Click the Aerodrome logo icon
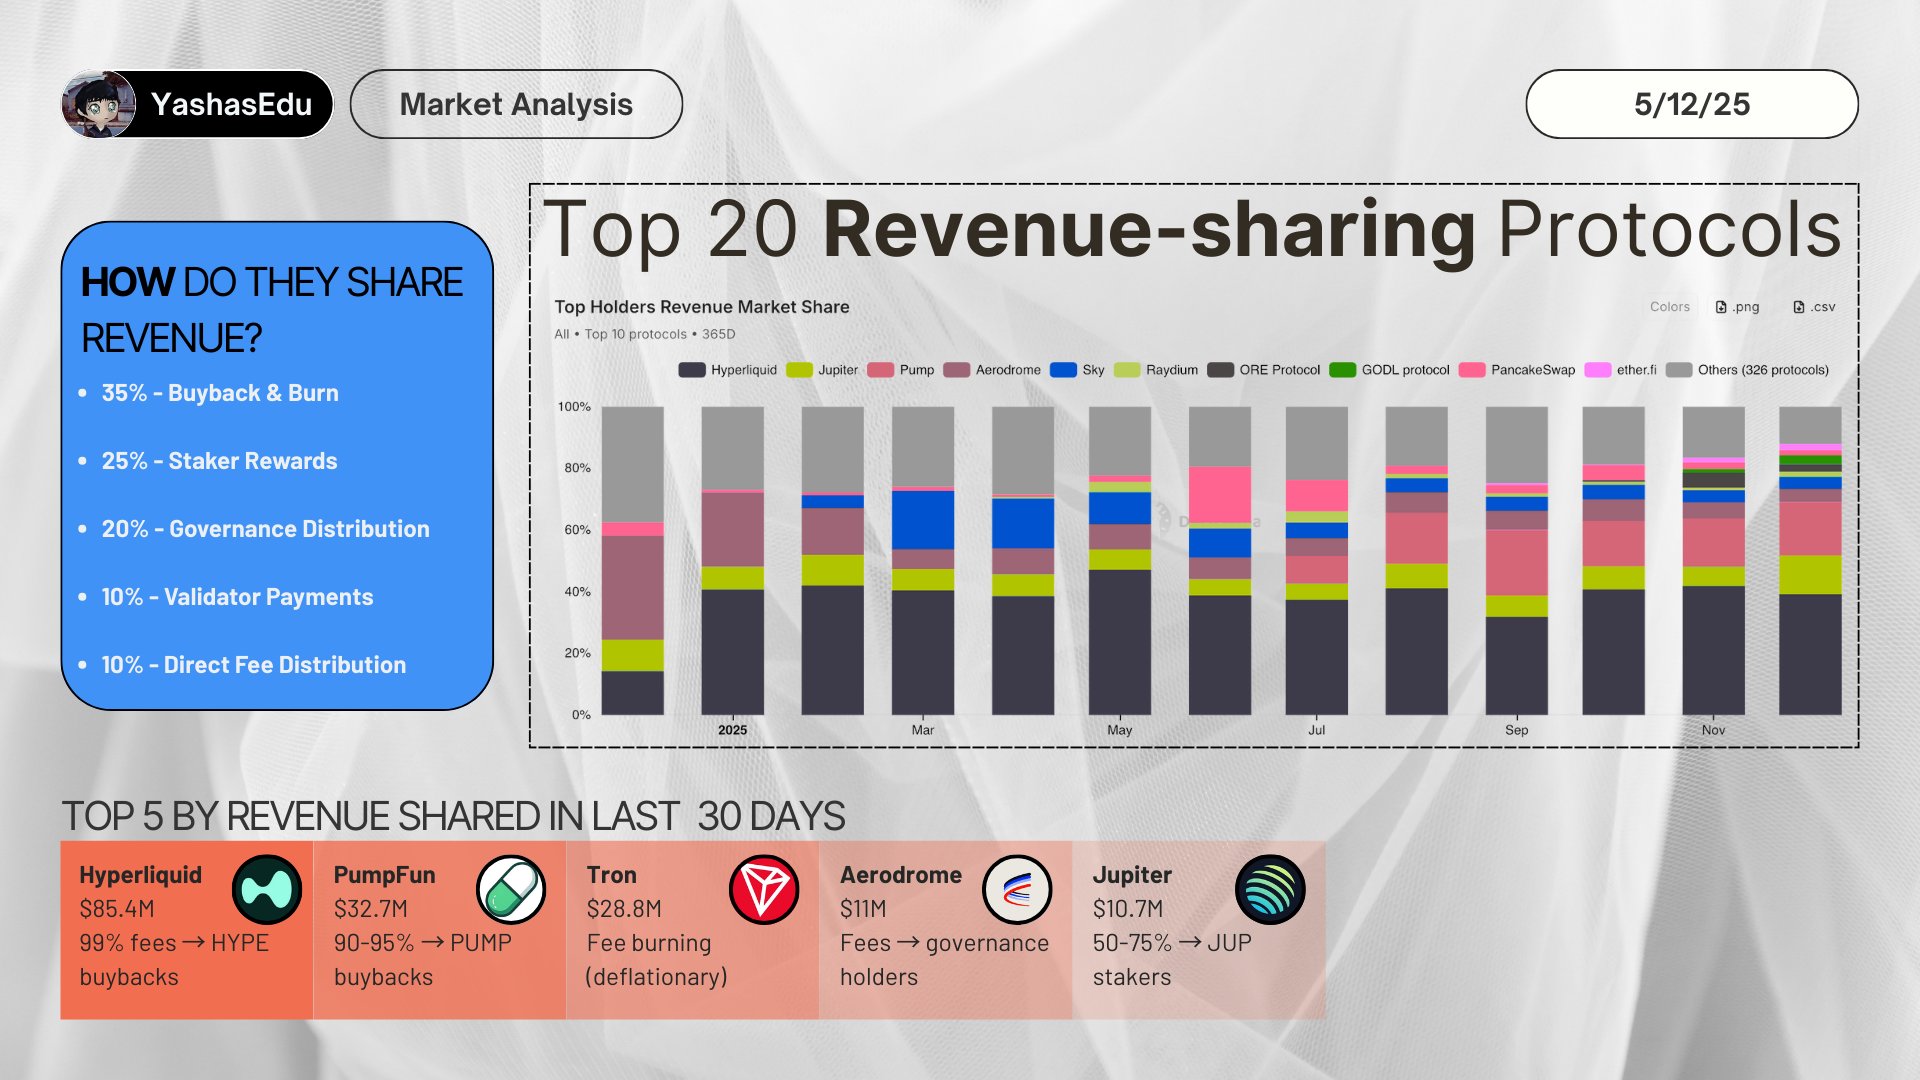 (1016, 889)
